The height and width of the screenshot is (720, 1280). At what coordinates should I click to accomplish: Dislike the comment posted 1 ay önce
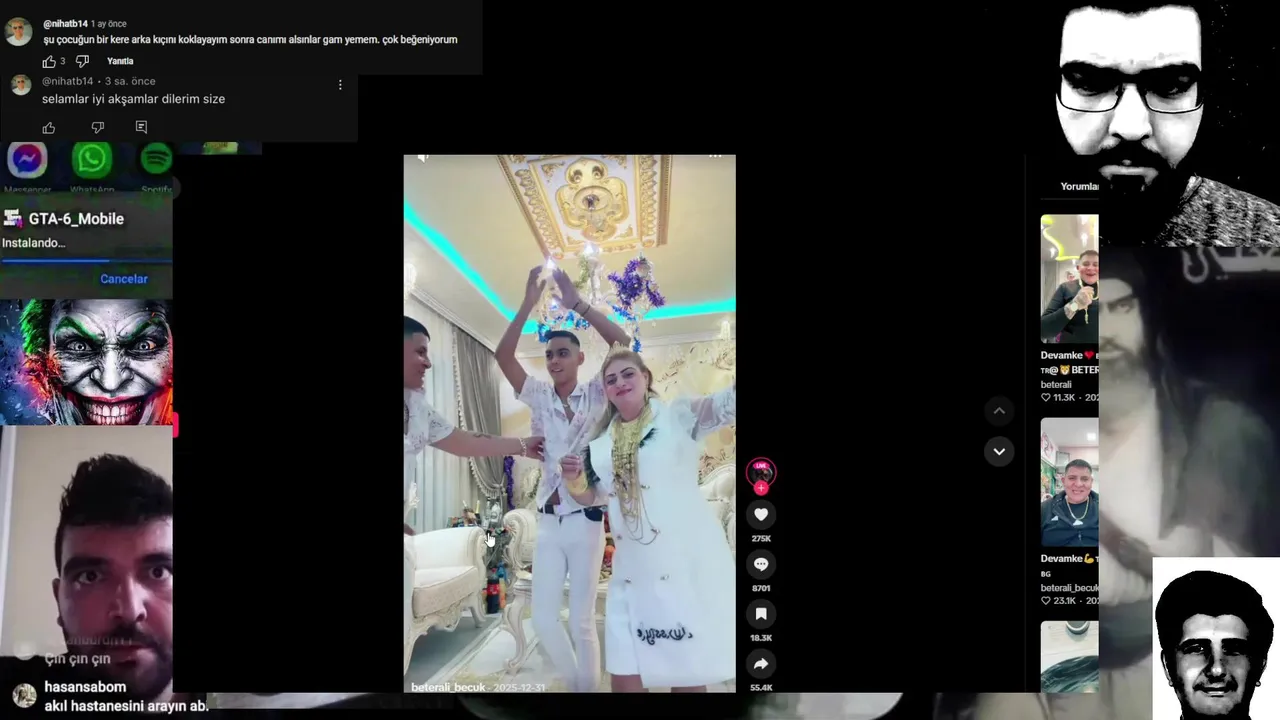pyautogui.click(x=82, y=61)
